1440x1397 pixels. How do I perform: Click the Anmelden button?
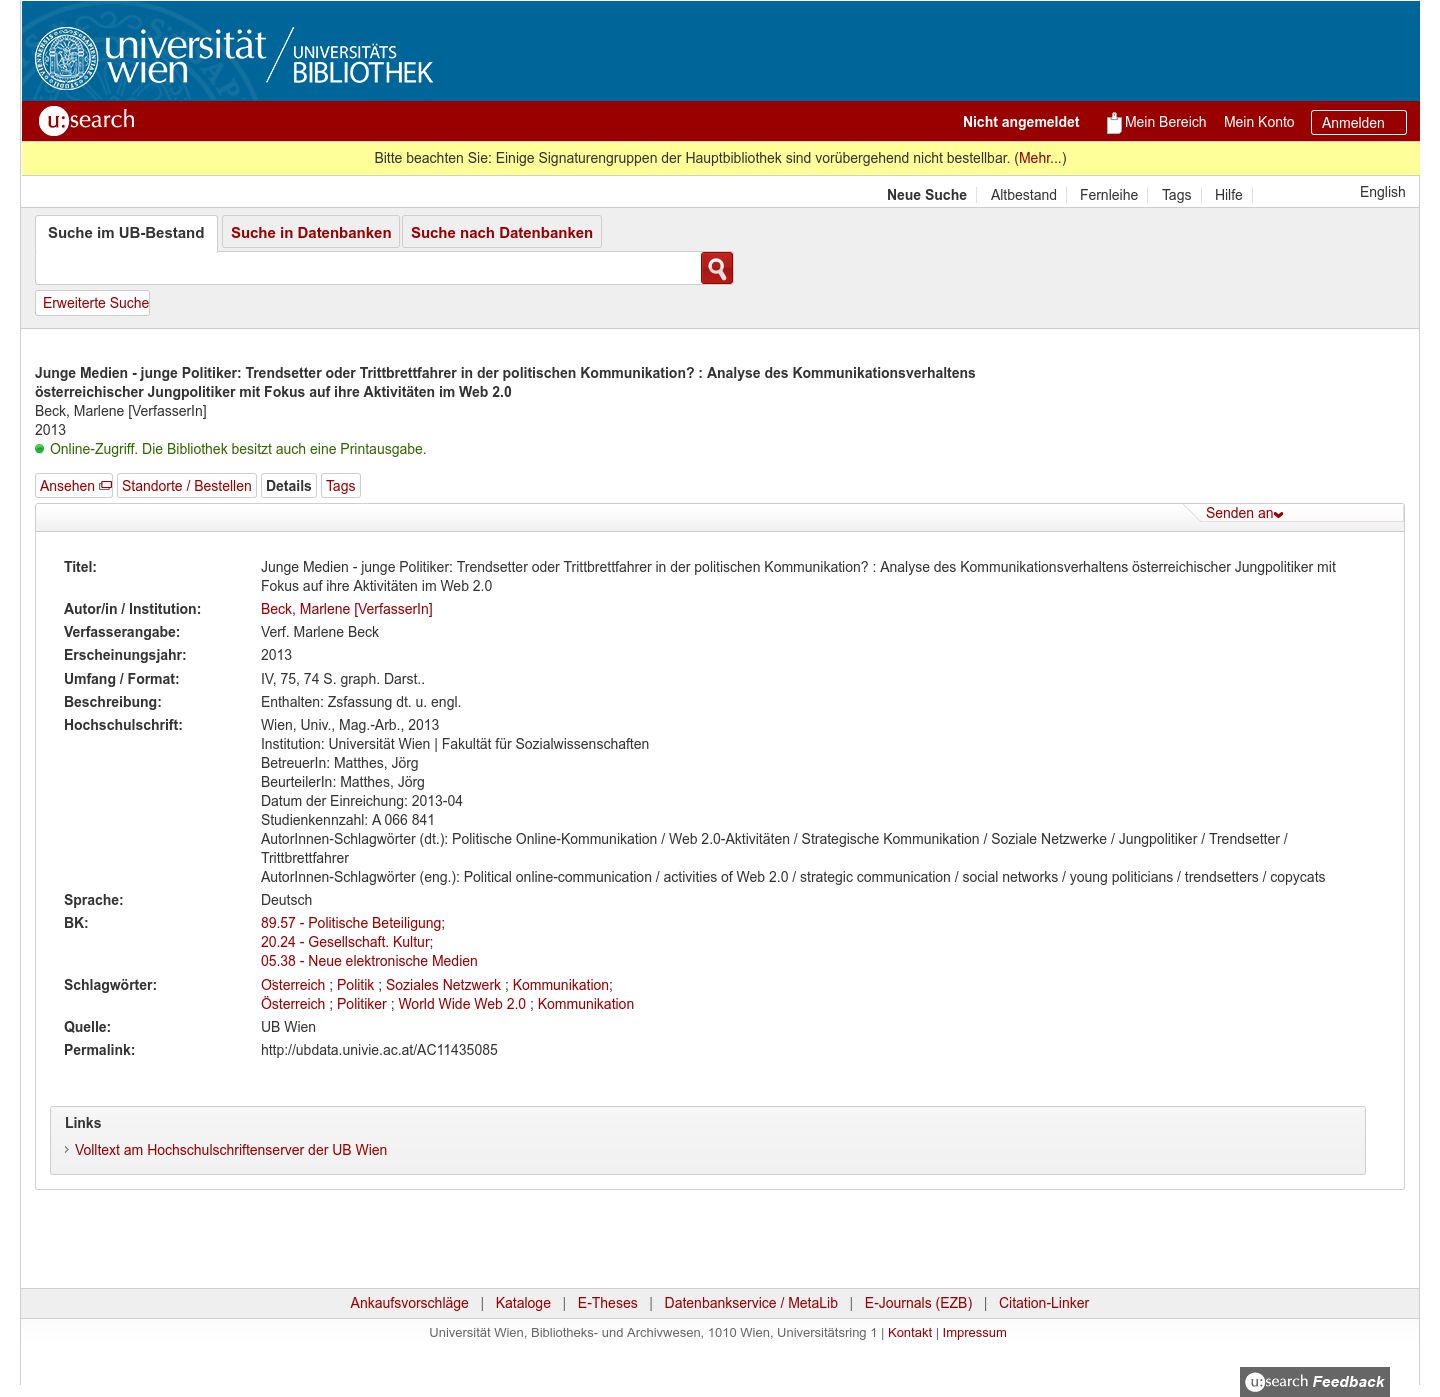(1358, 122)
